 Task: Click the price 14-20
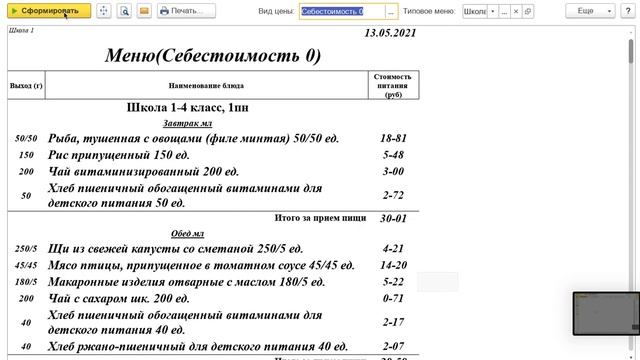point(393,265)
